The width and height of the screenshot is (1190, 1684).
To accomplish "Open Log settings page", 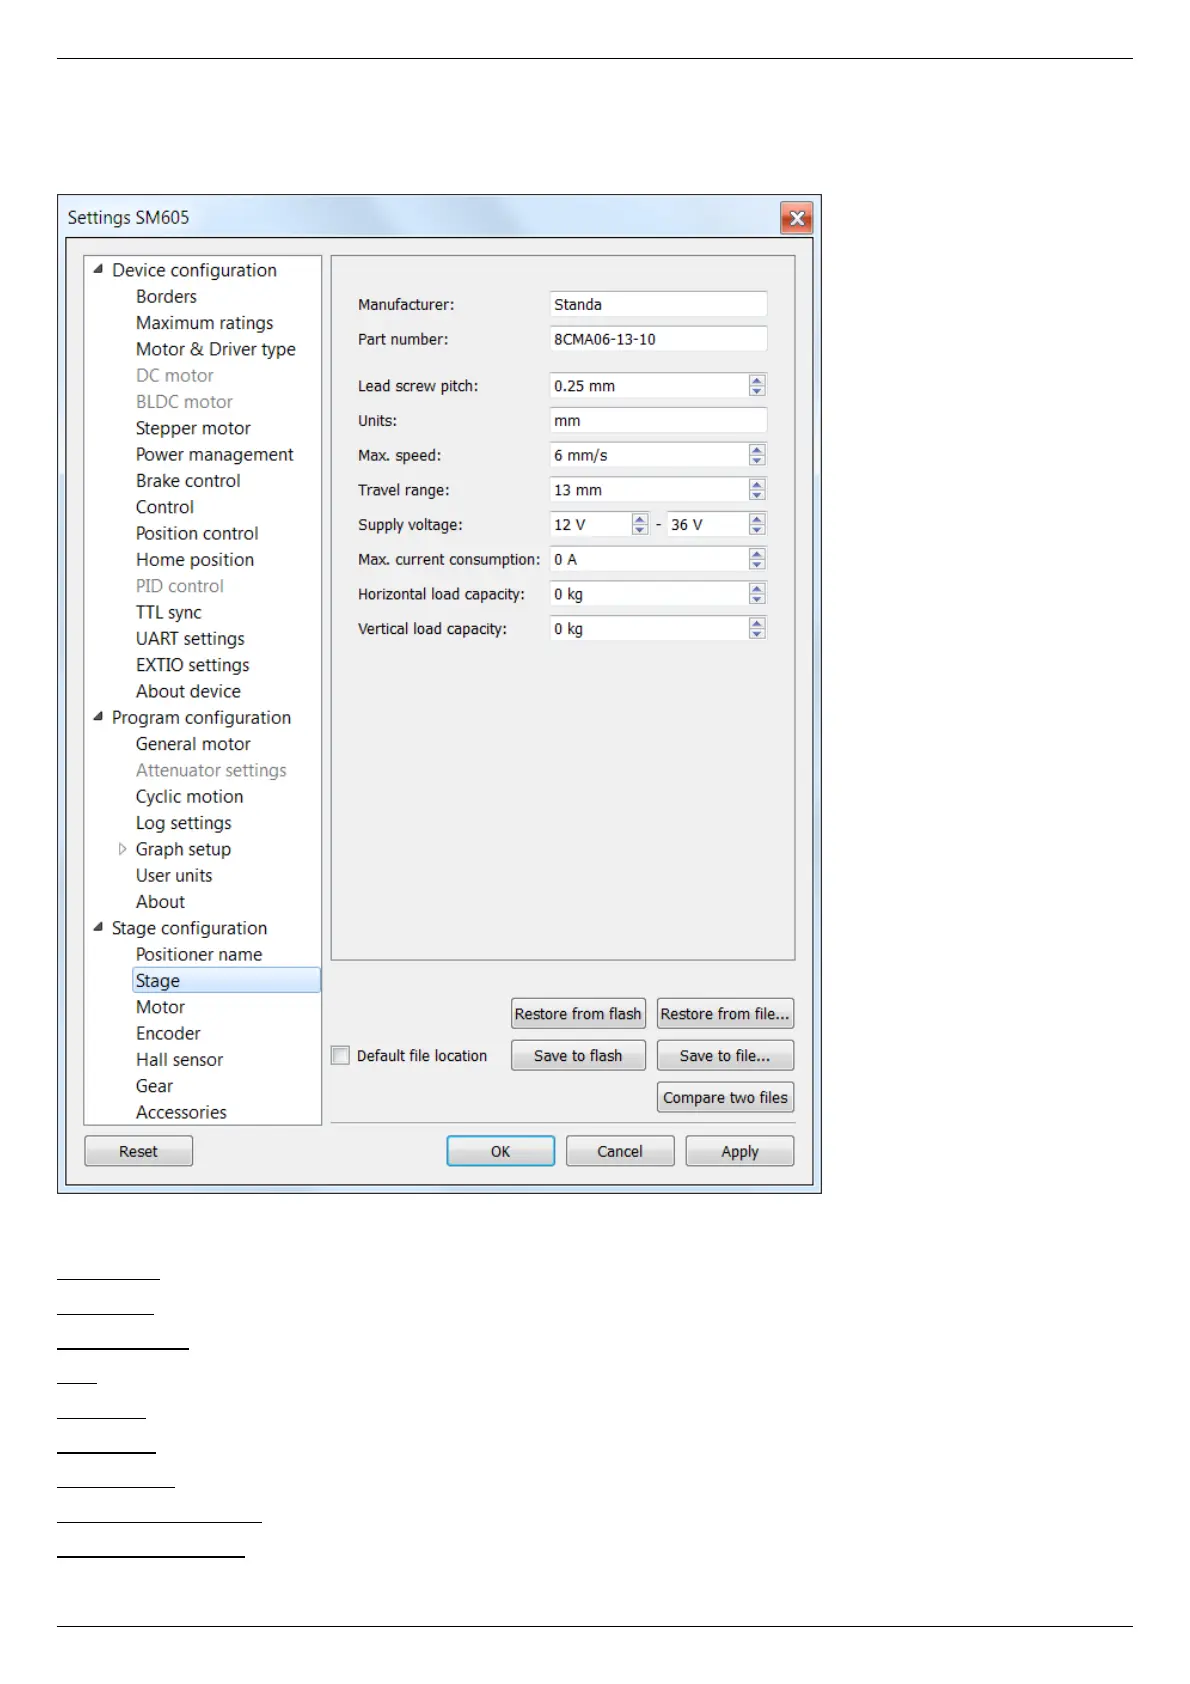I will coord(183,823).
